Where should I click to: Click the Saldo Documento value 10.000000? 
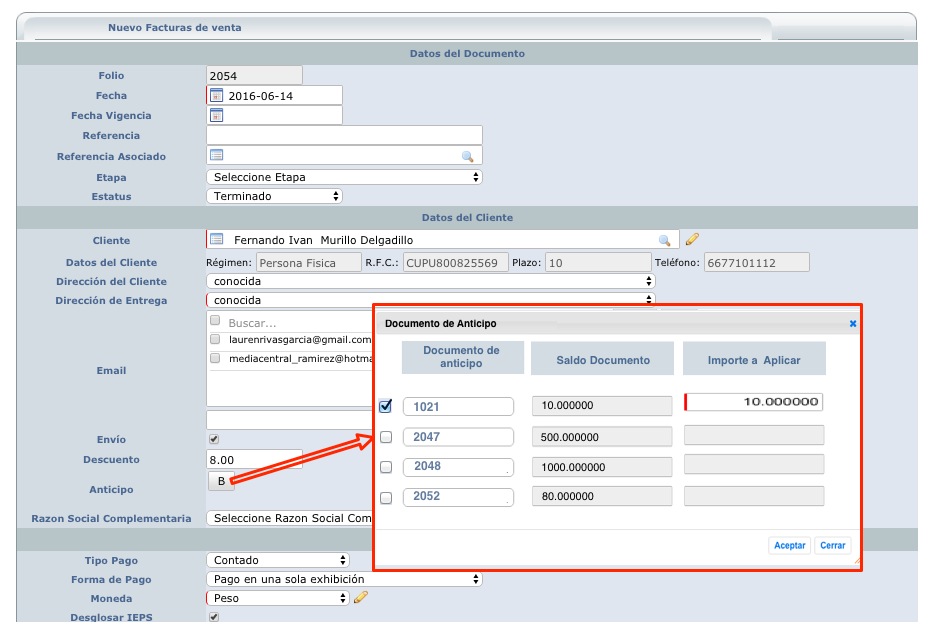click(x=602, y=406)
